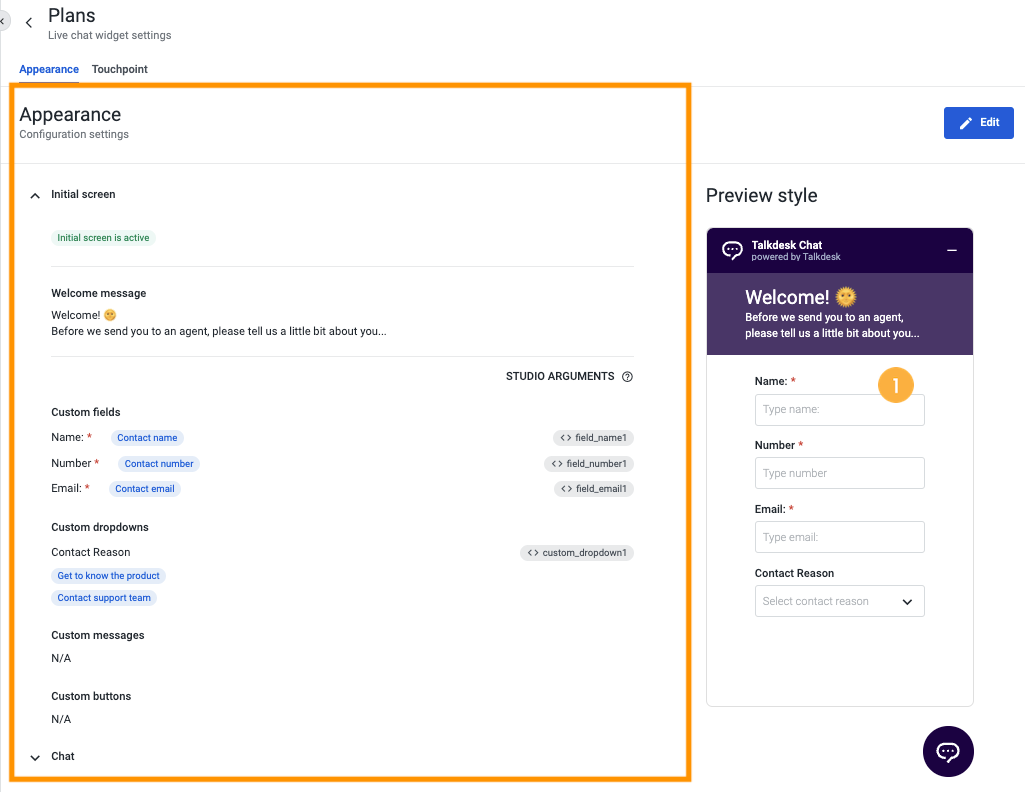The height and width of the screenshot is (792, 1025).
Task: Click the Contact name tag
Action: 147,438
